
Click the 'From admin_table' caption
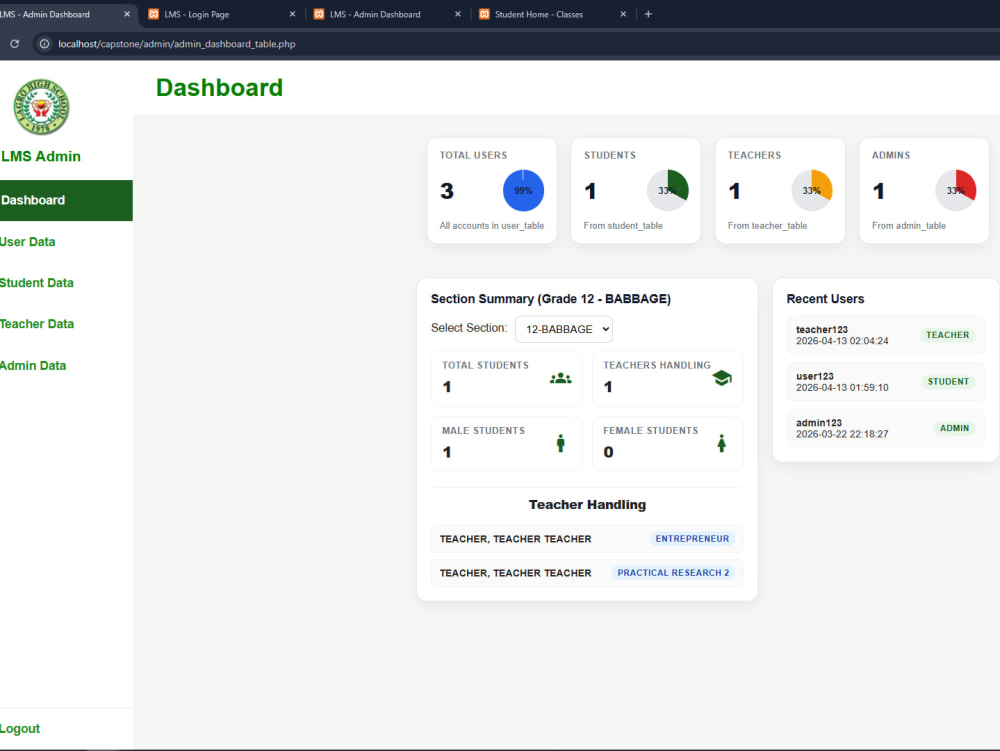[x=909, y=226]
